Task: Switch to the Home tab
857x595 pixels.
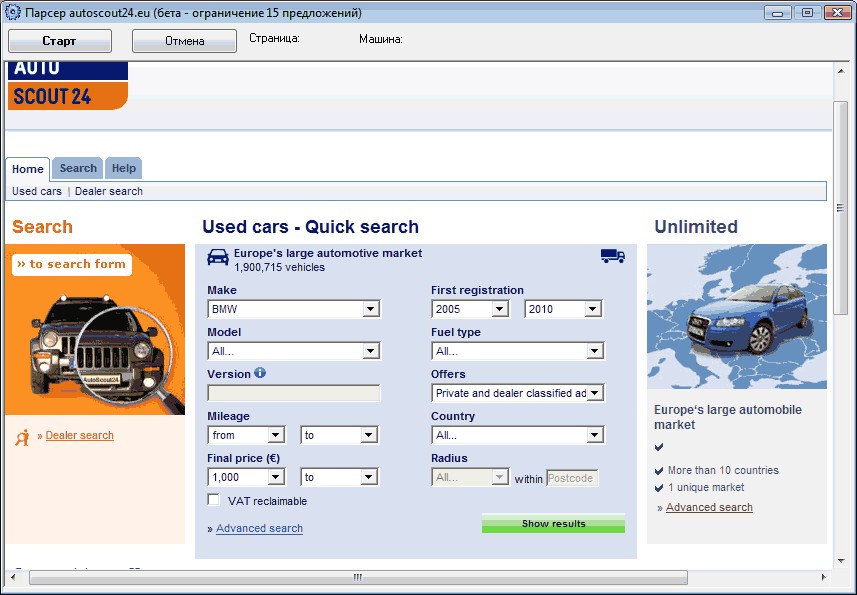Action: [x=27, y=169]
